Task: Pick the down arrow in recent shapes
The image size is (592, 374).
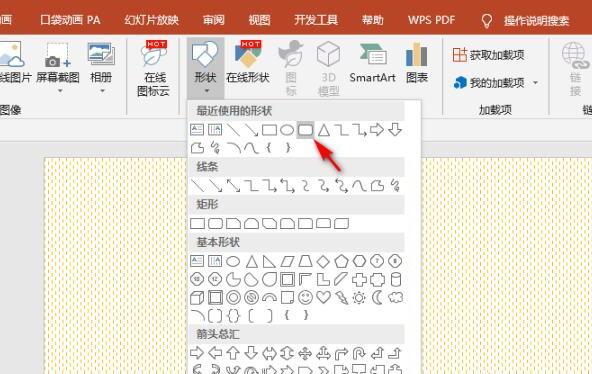Action: pyautogui.click(x=395, y=130)
